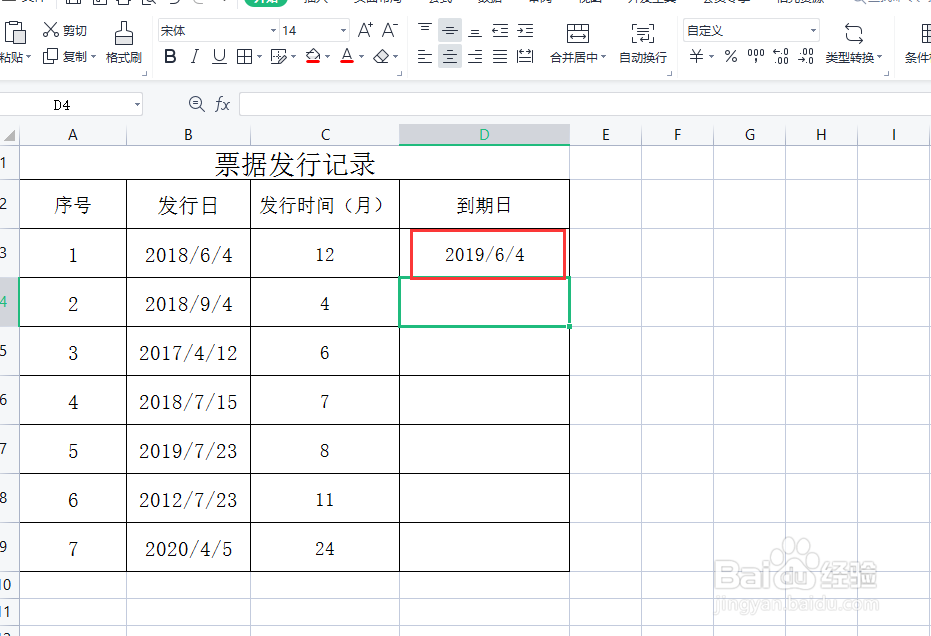Screen dimensions: 931x636
Task: Open the font color dropdown arrow
Action: tap(361, 57)
